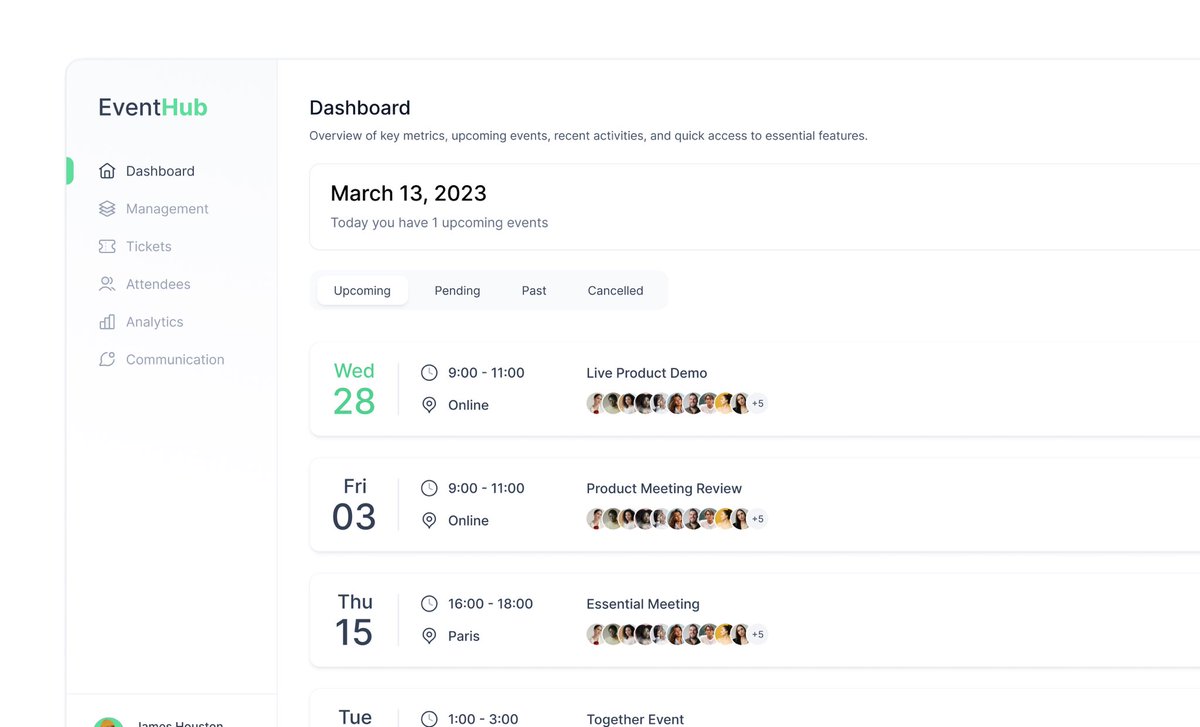Click the location pin for Live Product Demo
The image size is (1200, 727).
pyautogui.click(x=429, y=405)
